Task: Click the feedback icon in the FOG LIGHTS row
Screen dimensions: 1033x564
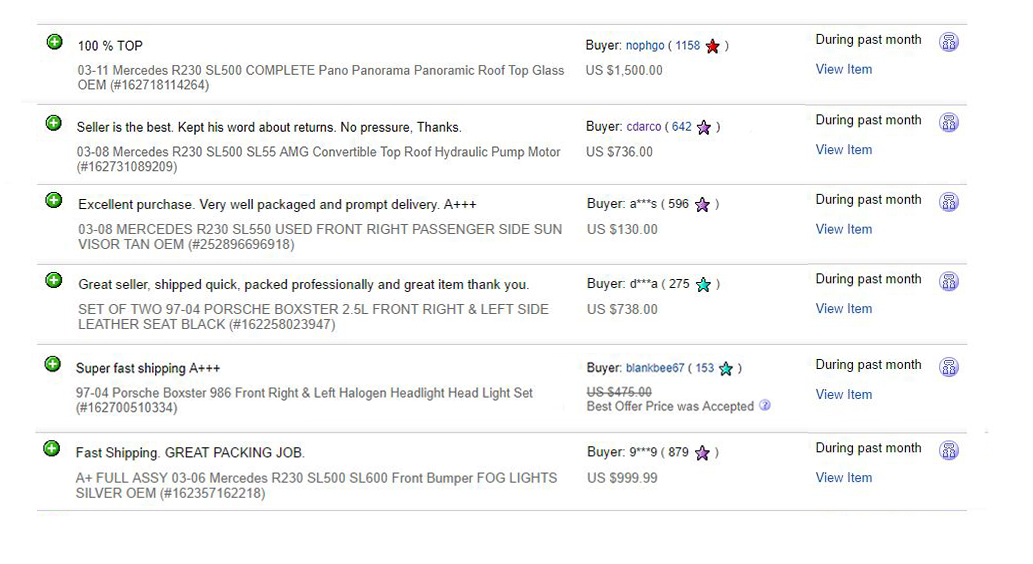Action: (x=949, y=451)
